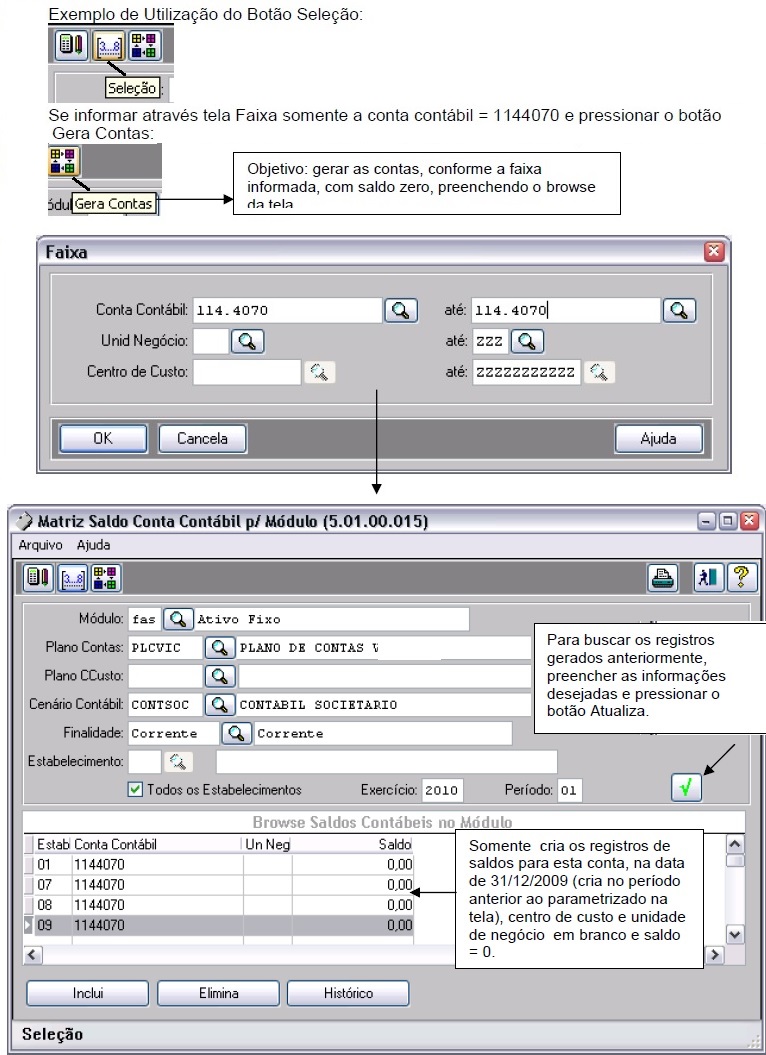Open lookup for starting Unid Negócio in Faixa
Screen dimensions: 766x1055
[x=247, y=341]
